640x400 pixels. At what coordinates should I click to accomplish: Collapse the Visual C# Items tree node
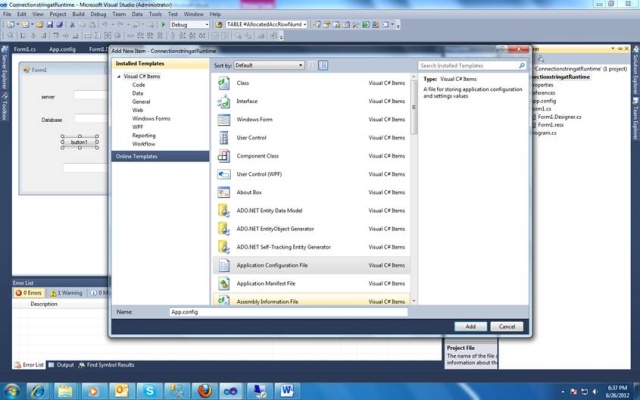[x=119, y=76]
